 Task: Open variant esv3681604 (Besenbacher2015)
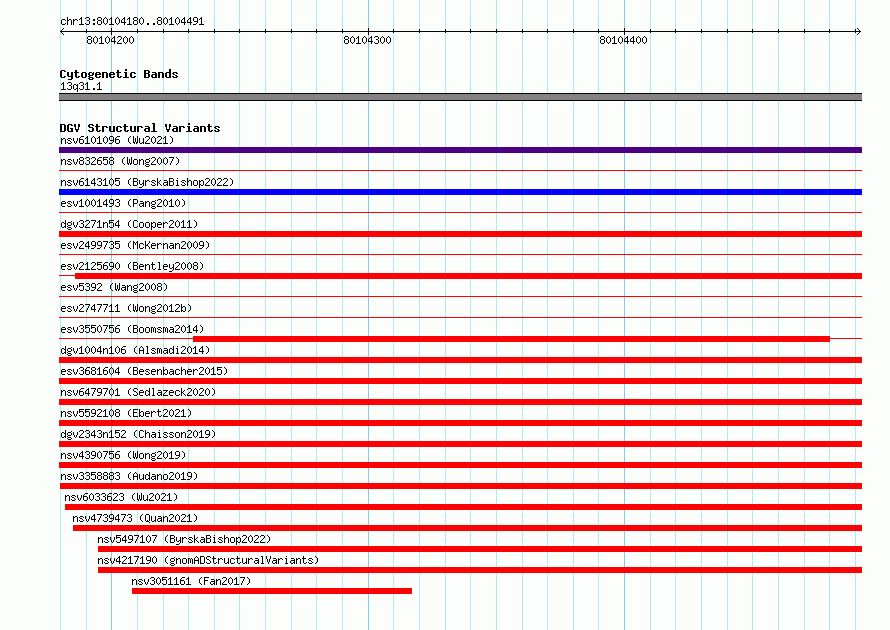144,371
